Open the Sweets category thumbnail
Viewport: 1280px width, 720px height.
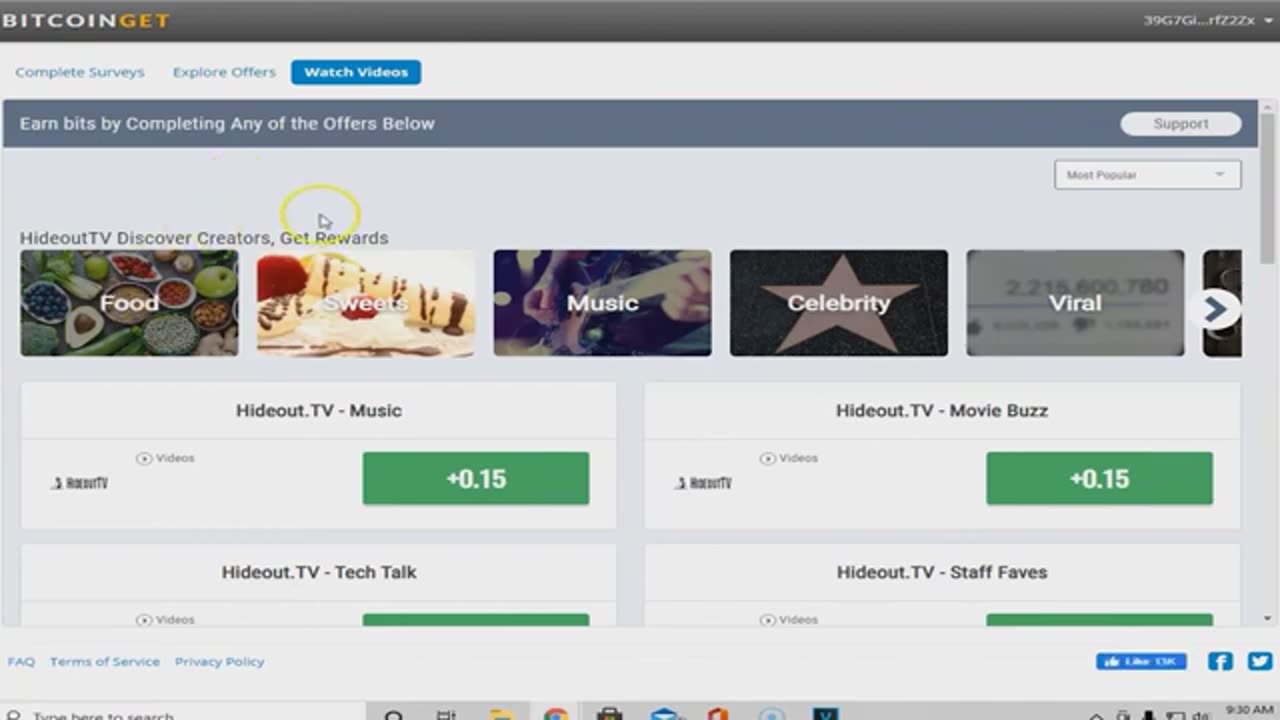tap(366, 303)
